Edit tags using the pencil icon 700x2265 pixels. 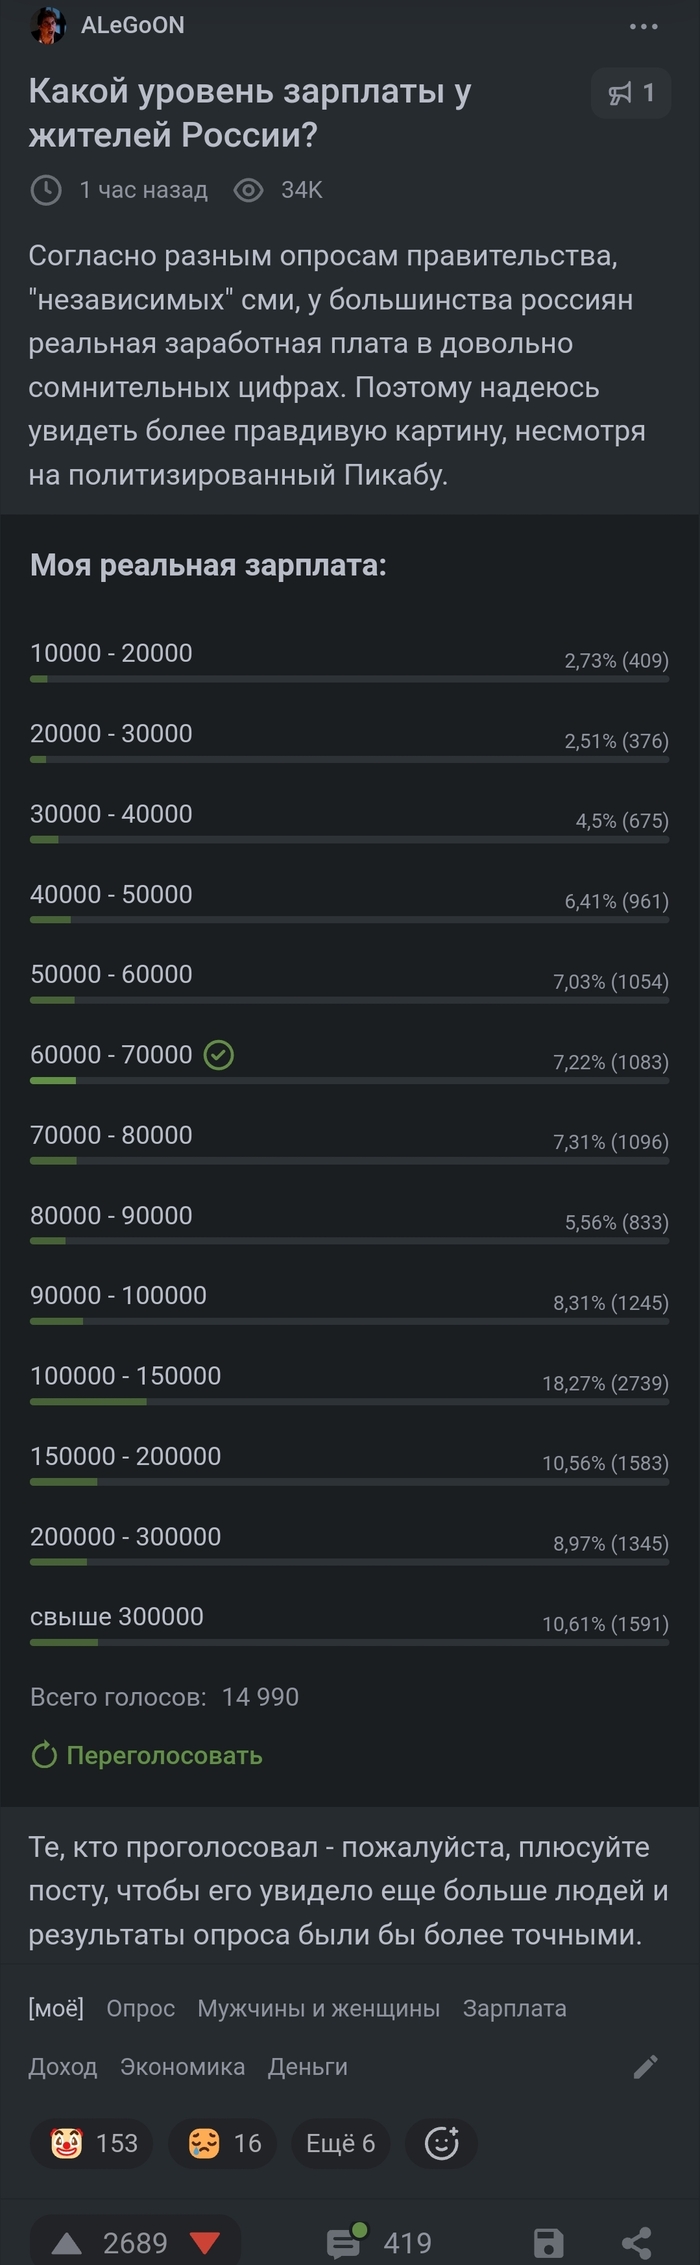pyautogui.click(x=646, y=2066)
